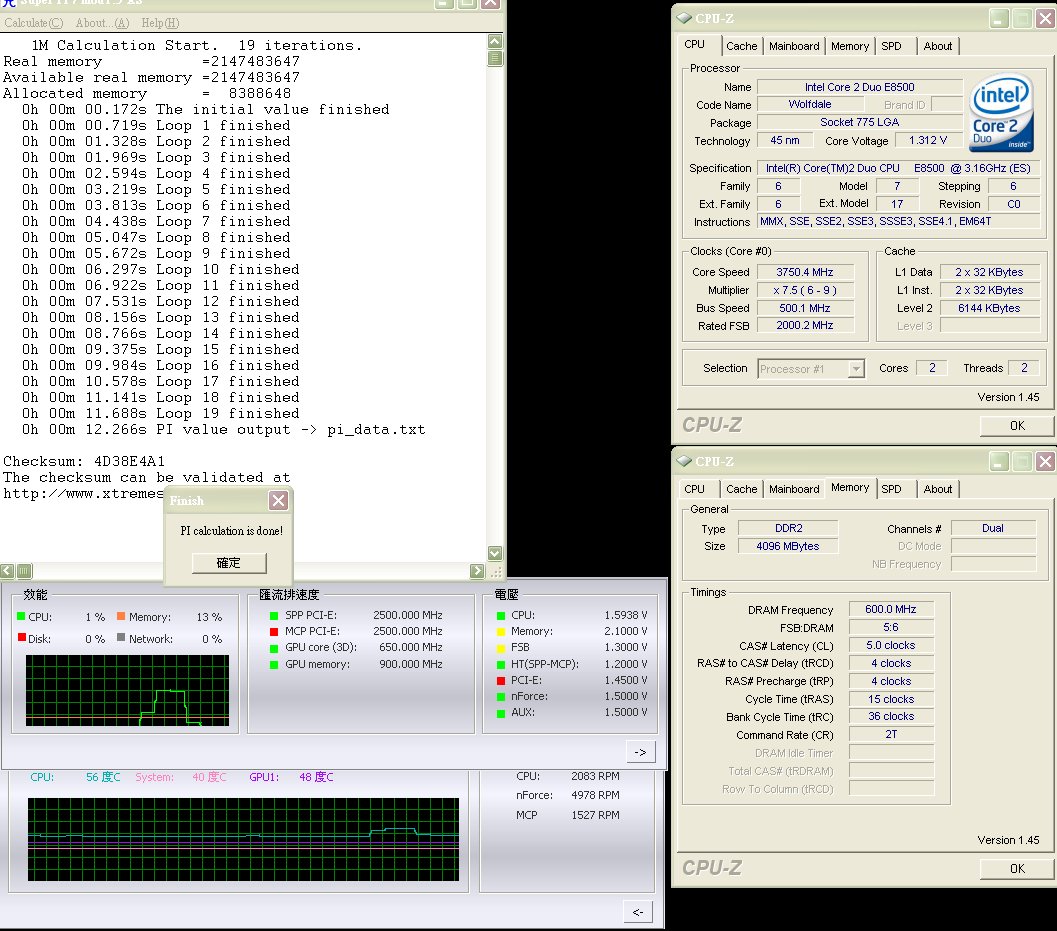Click the title bar icon of the CPU-Z Processor window
The width and height of the screenshot is (1057, 931).
(684, 18)
